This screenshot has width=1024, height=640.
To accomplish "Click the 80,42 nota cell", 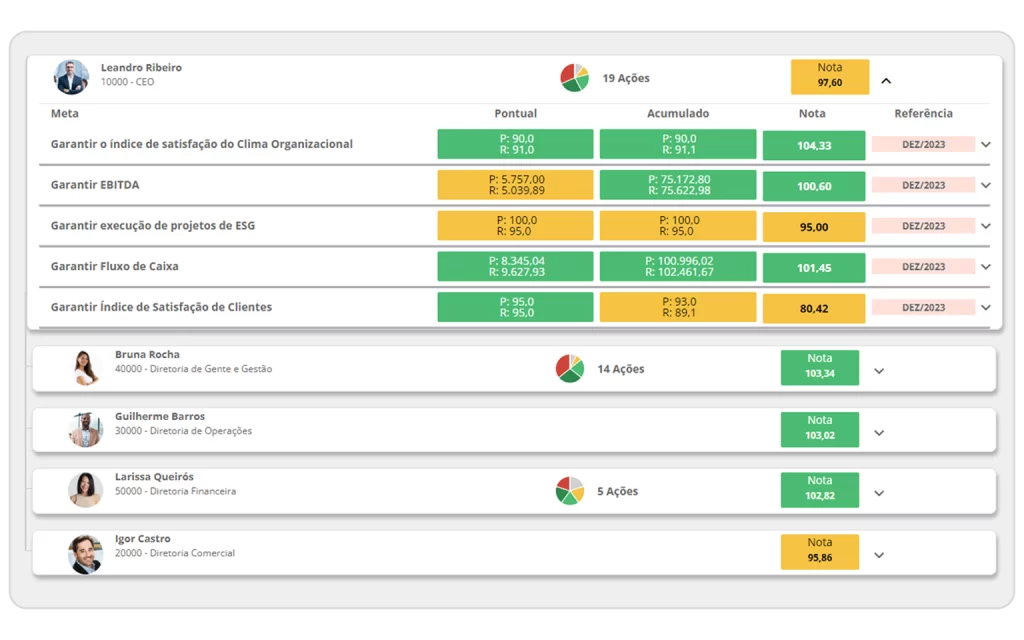I will [x=814, y=308].
